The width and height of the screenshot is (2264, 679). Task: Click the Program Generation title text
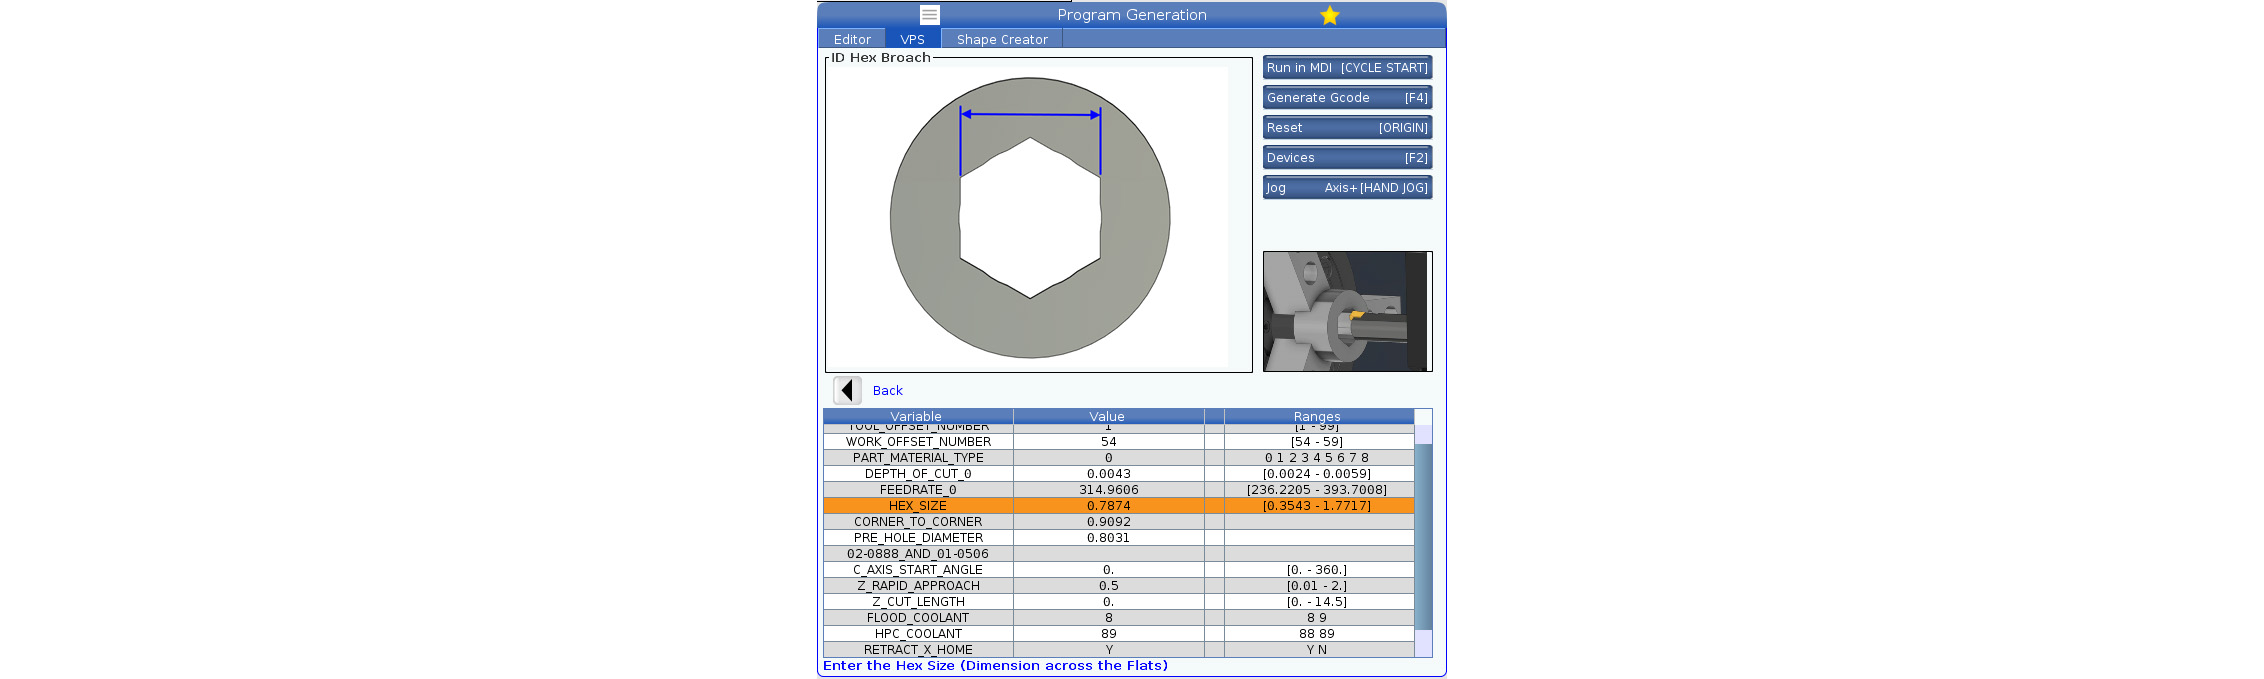click(x=1132, y=15)
